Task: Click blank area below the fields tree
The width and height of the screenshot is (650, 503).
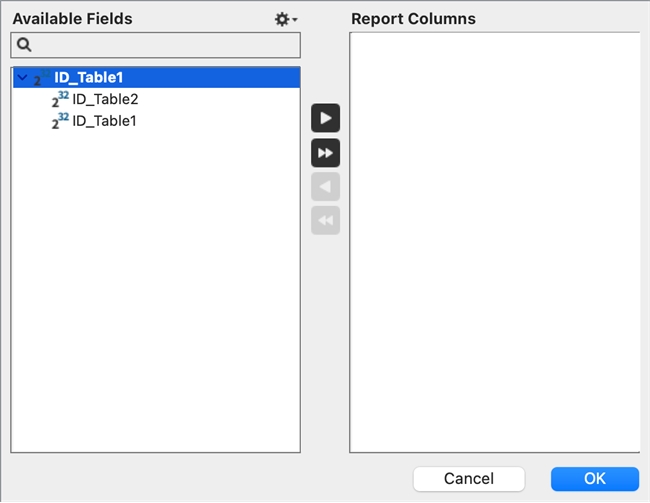Action: tap(155, 300)
